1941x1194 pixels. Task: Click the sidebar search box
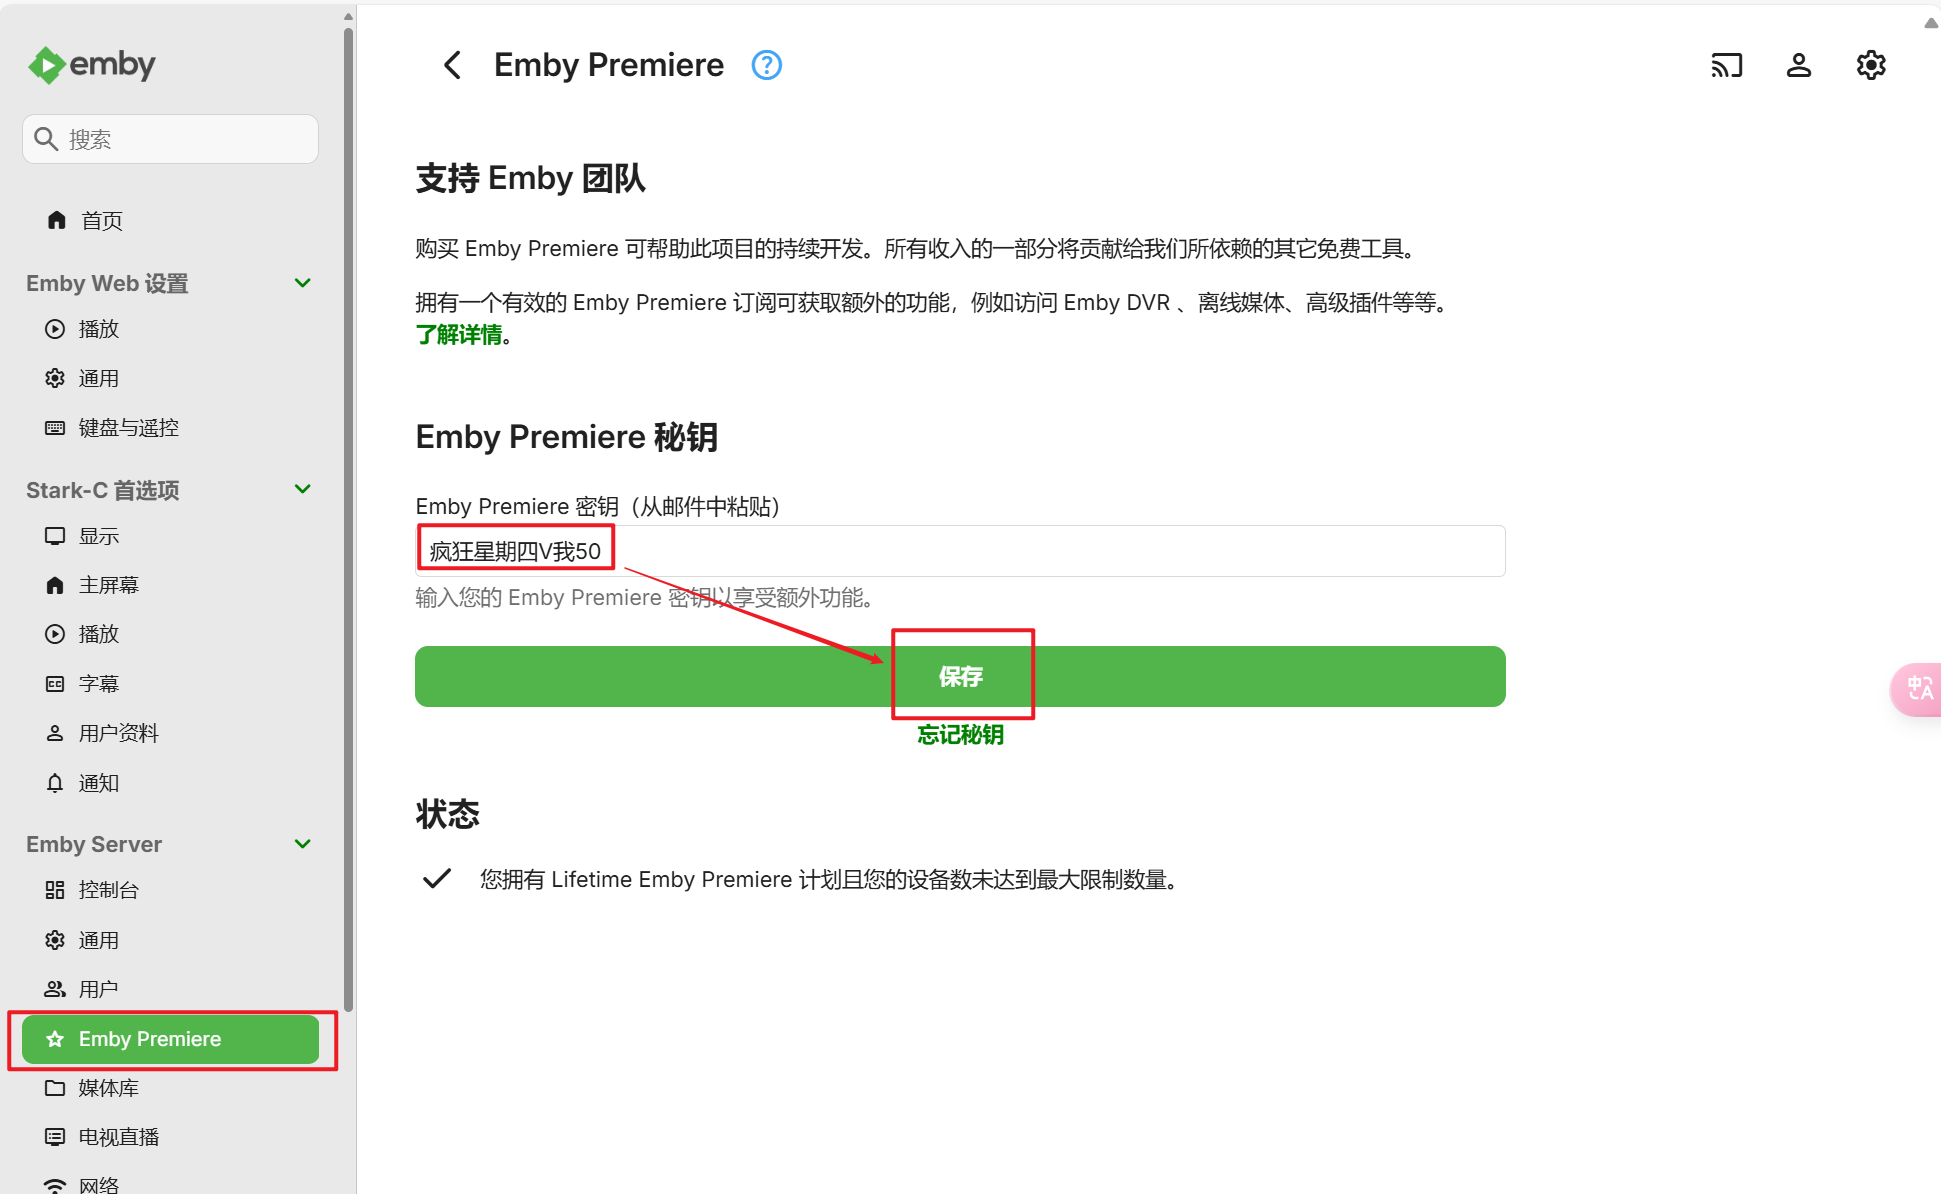(170, 139)
